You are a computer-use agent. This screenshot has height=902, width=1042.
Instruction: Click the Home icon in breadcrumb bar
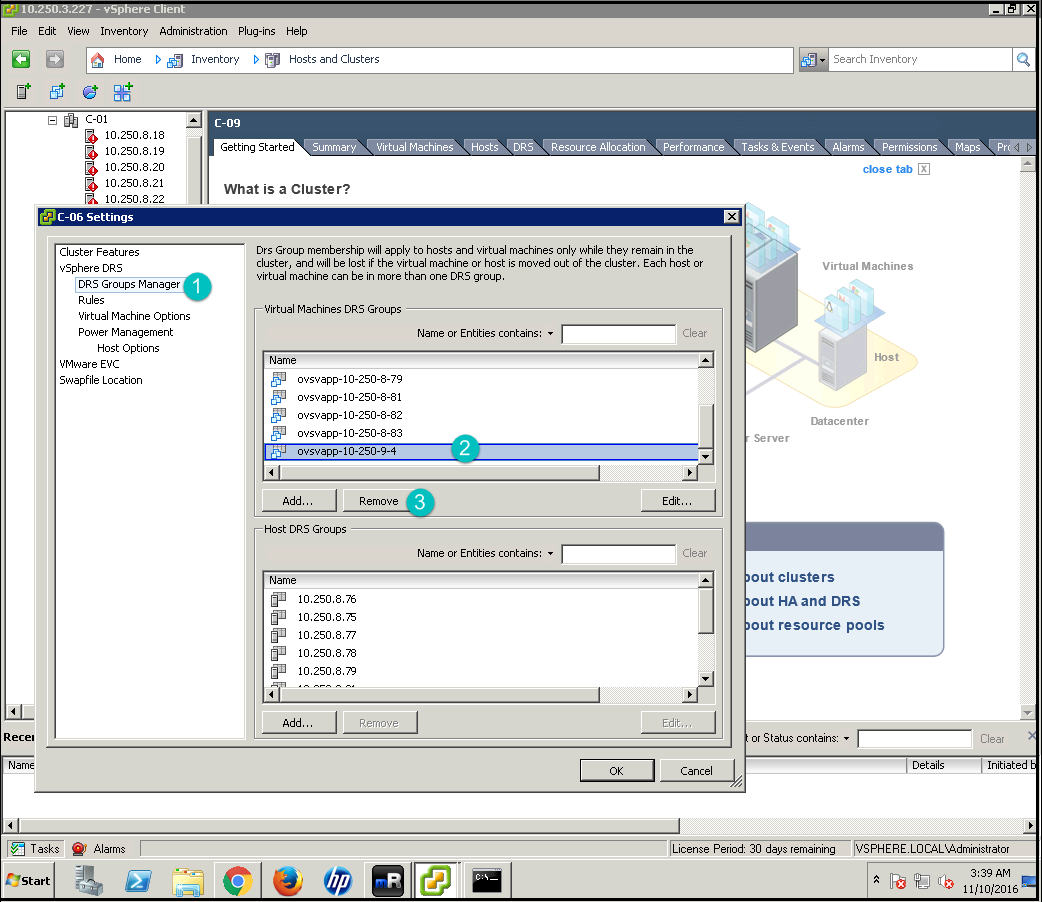pyautogui.click(x=98, y=60)
